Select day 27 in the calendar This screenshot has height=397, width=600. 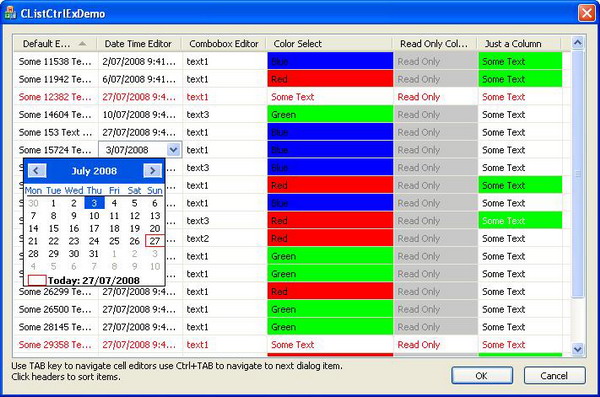pyautogui.click(x=155, y=241)
